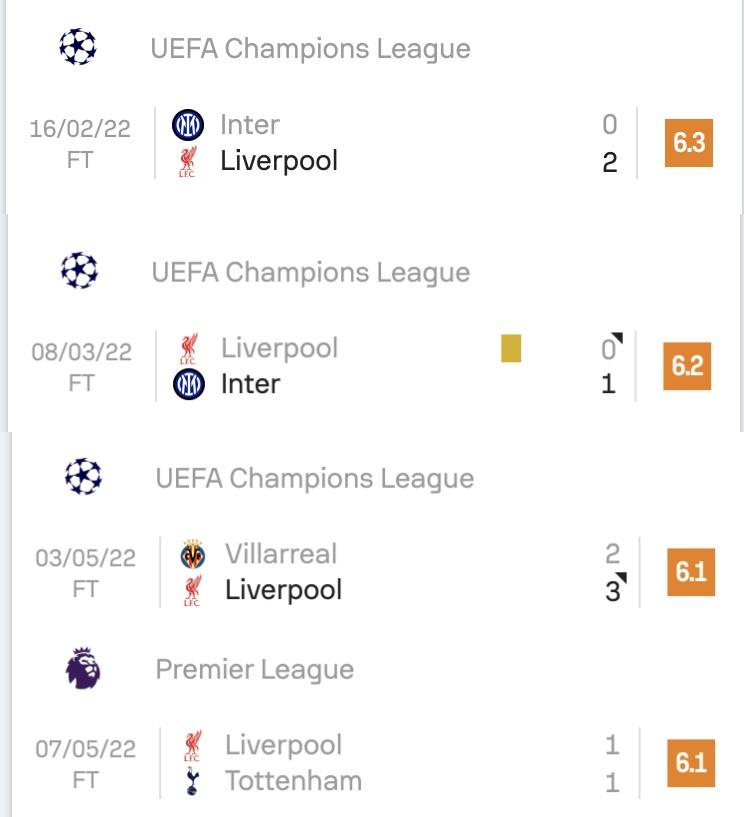This screenshot has height=817, width=744.
Task: Click the yellow card icon in the Liverpool row
Action: pos(511,348)
